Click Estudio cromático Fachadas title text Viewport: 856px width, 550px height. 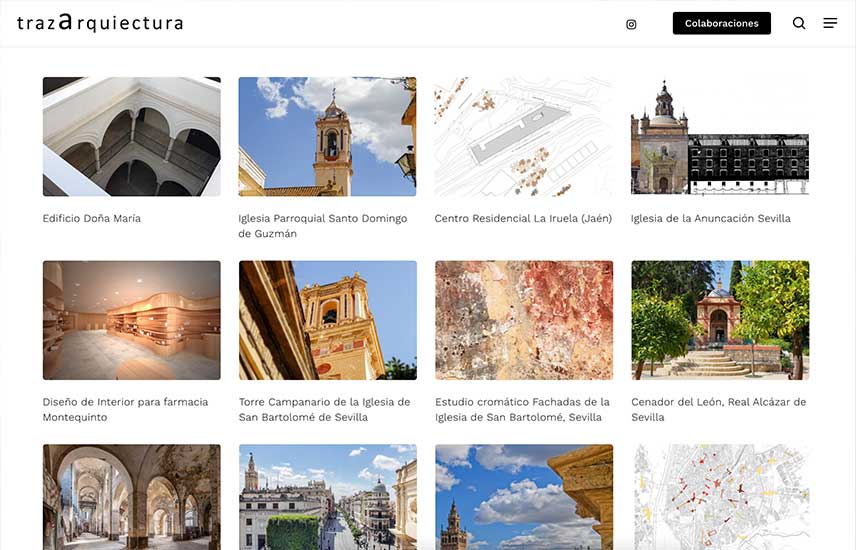click(x=522, y=409)
